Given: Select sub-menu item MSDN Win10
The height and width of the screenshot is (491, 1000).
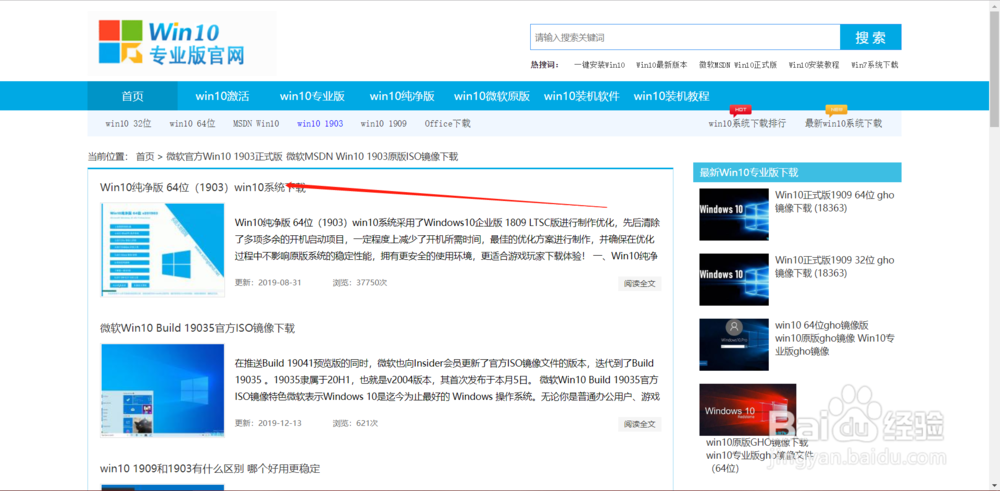Looking at the screenshot, I should (x=256, y=124).
